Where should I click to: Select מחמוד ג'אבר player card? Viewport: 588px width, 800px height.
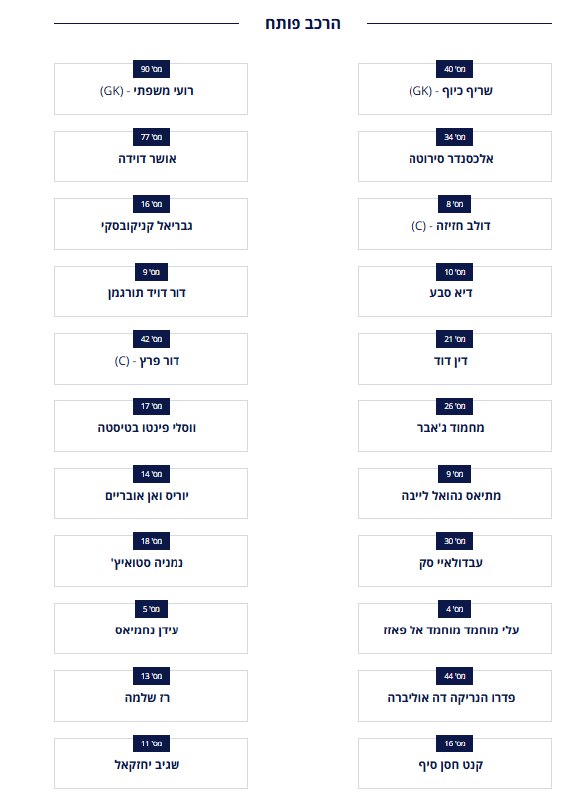pyautogui.click(x=454, y=426)
